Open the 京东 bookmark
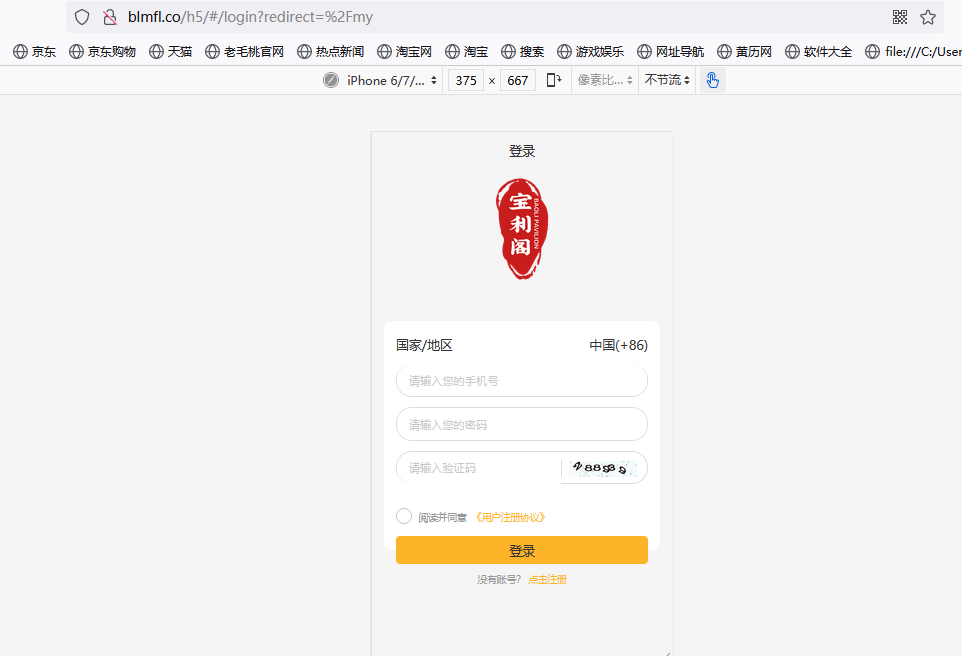The height and width of the screenshot is (656, 962). pyautogui.click(x=35, y=51)
